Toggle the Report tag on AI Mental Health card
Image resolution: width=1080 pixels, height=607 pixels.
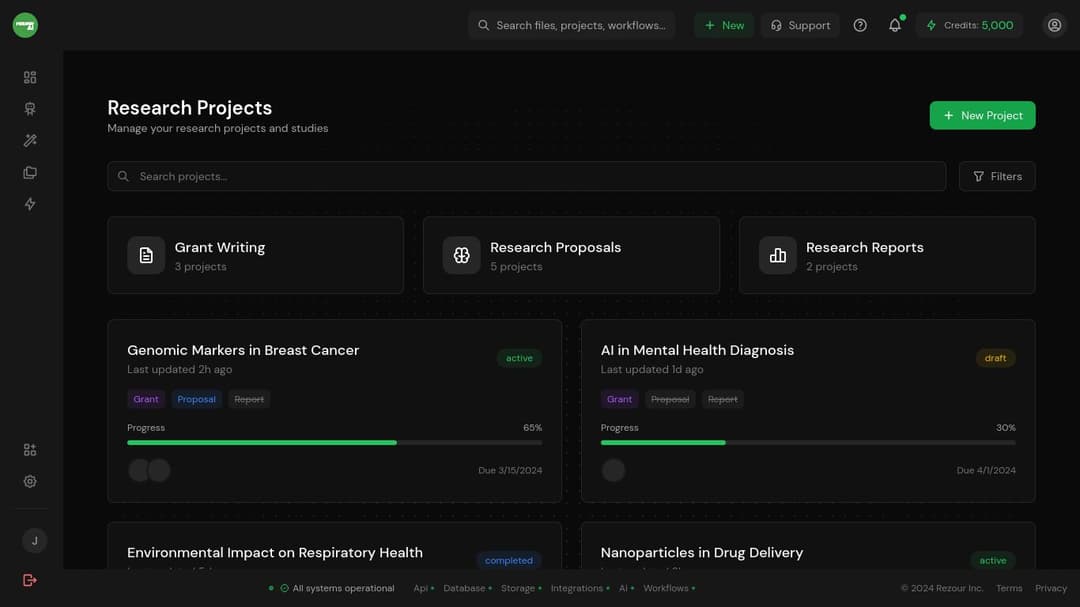[x=723, y=399]
